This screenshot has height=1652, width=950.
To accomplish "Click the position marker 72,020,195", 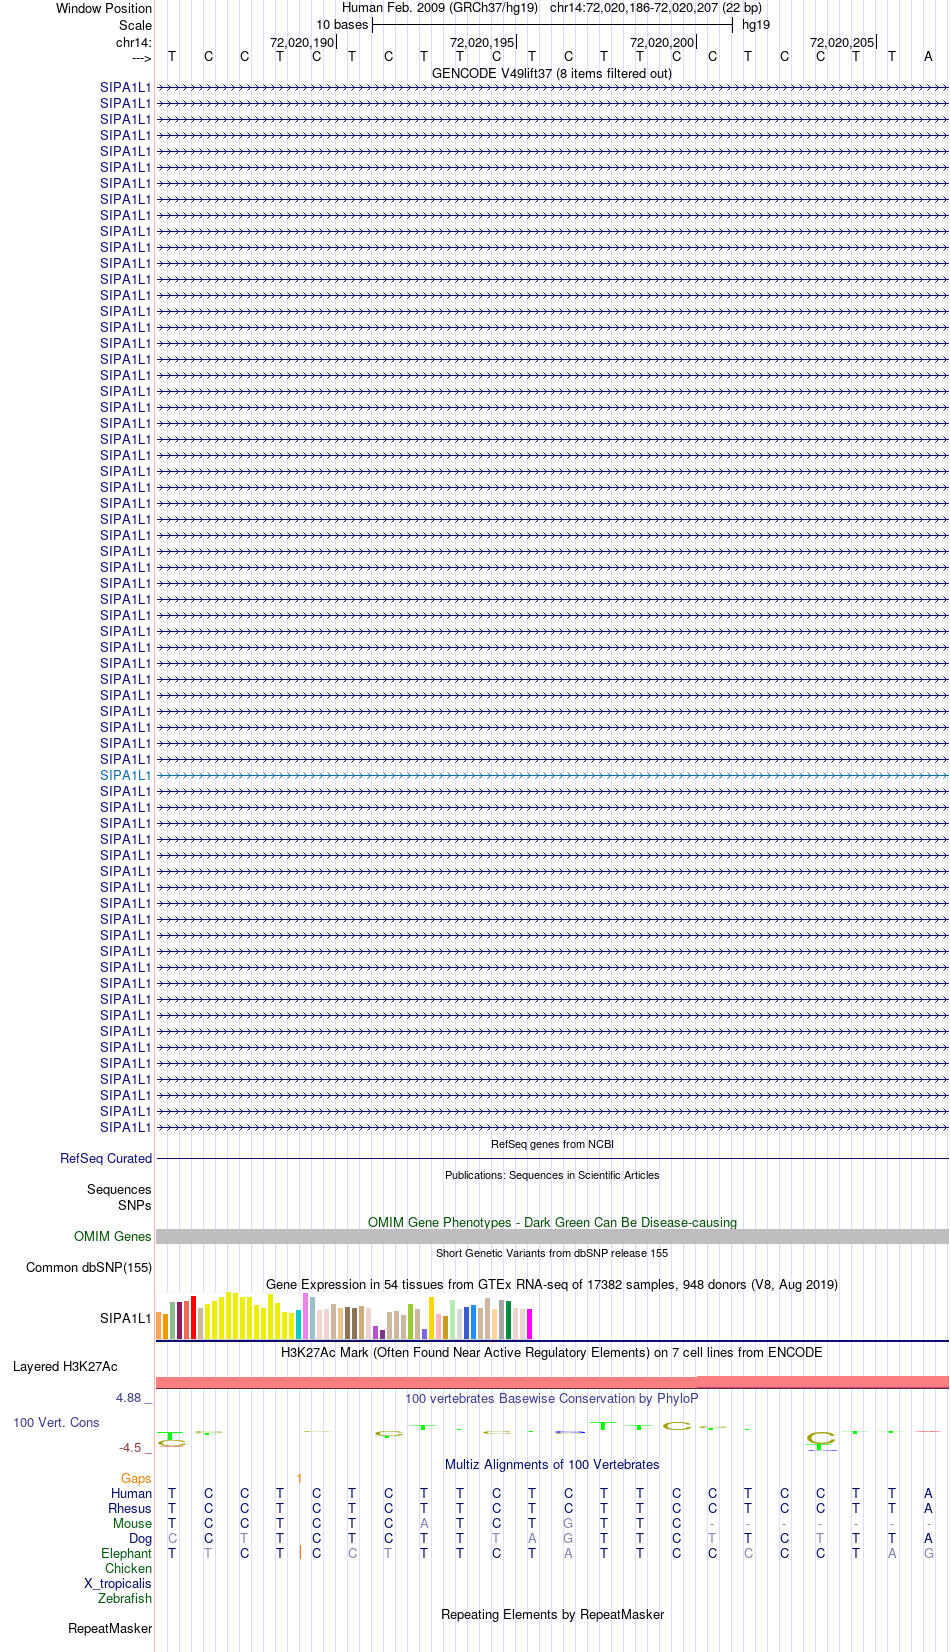I will click(482, 42).
